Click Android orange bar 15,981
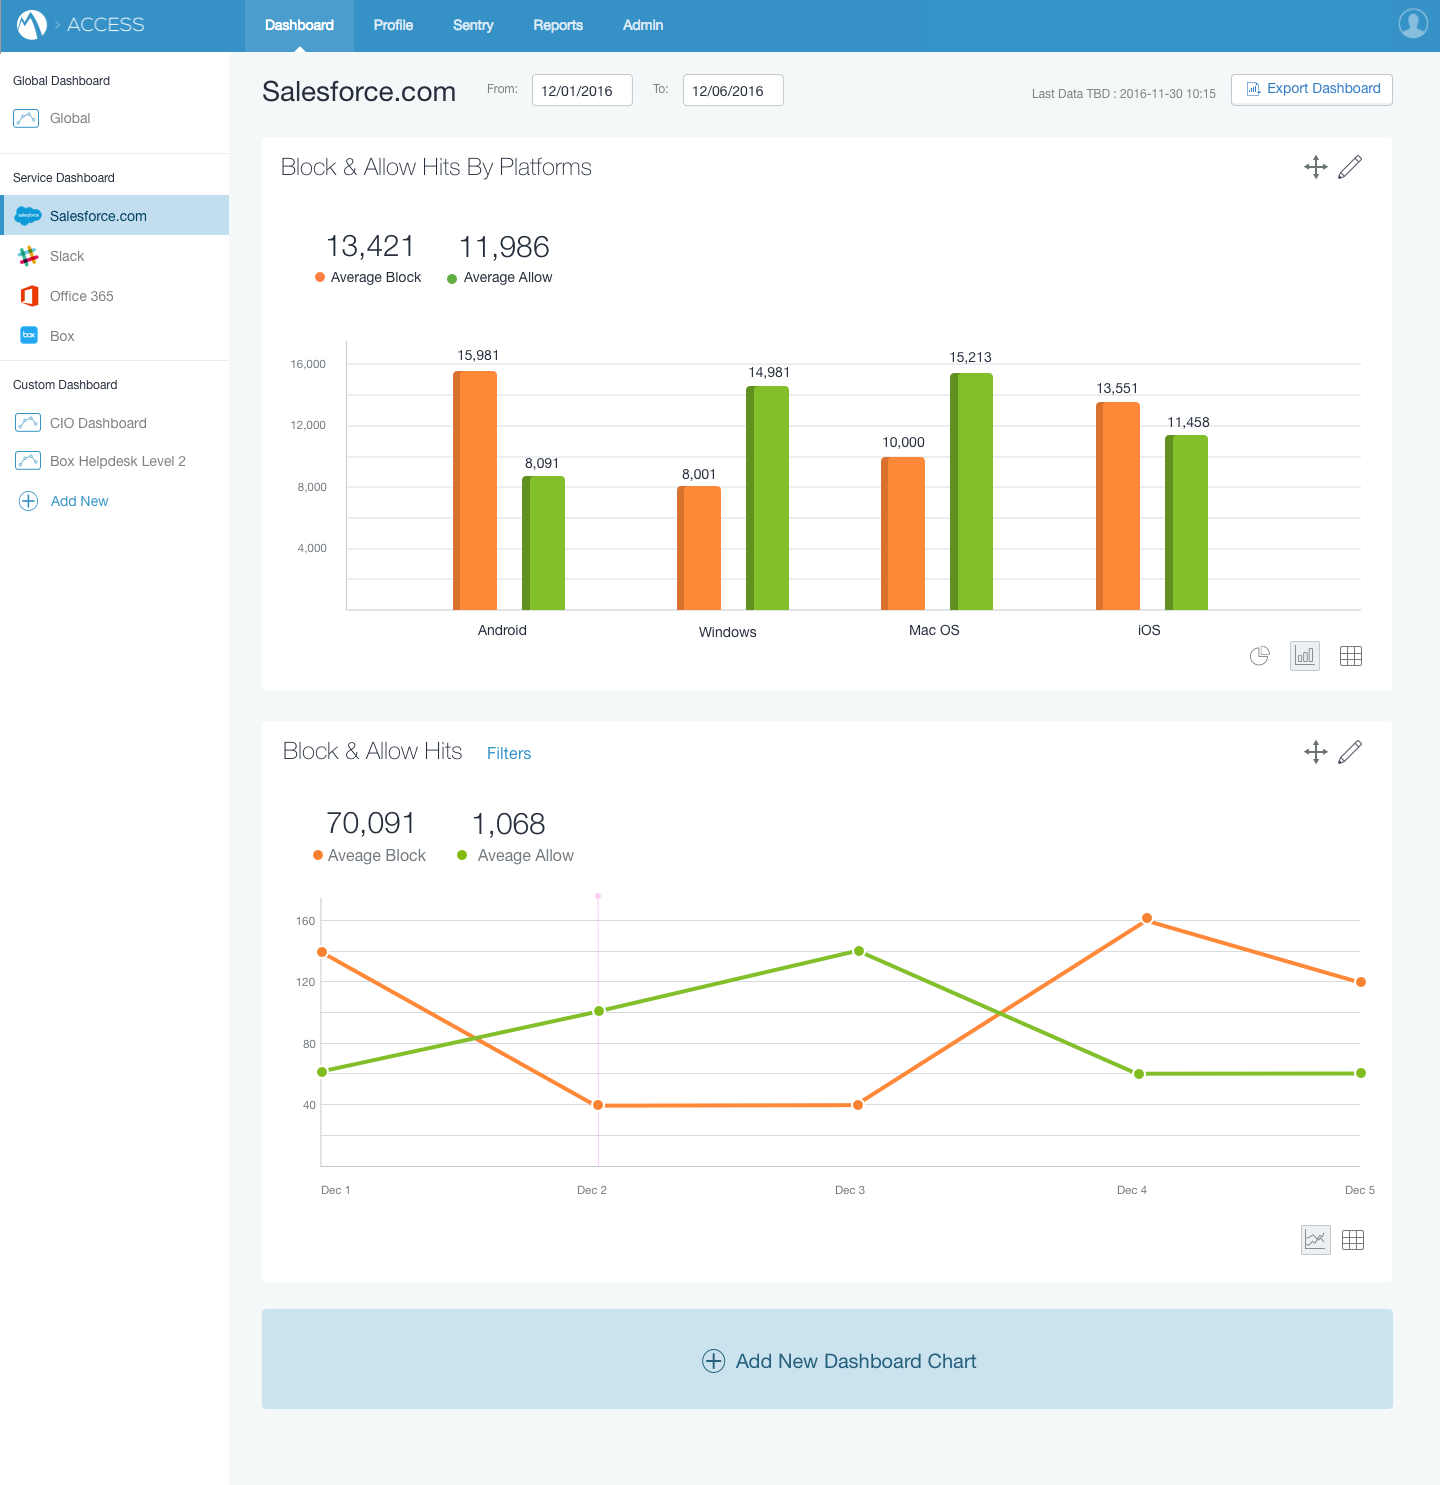1440x1485 pixels. coord(475,490)
